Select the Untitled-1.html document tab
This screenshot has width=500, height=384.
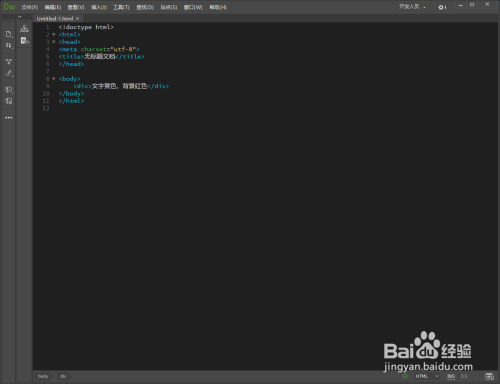[x=58, y=19]
